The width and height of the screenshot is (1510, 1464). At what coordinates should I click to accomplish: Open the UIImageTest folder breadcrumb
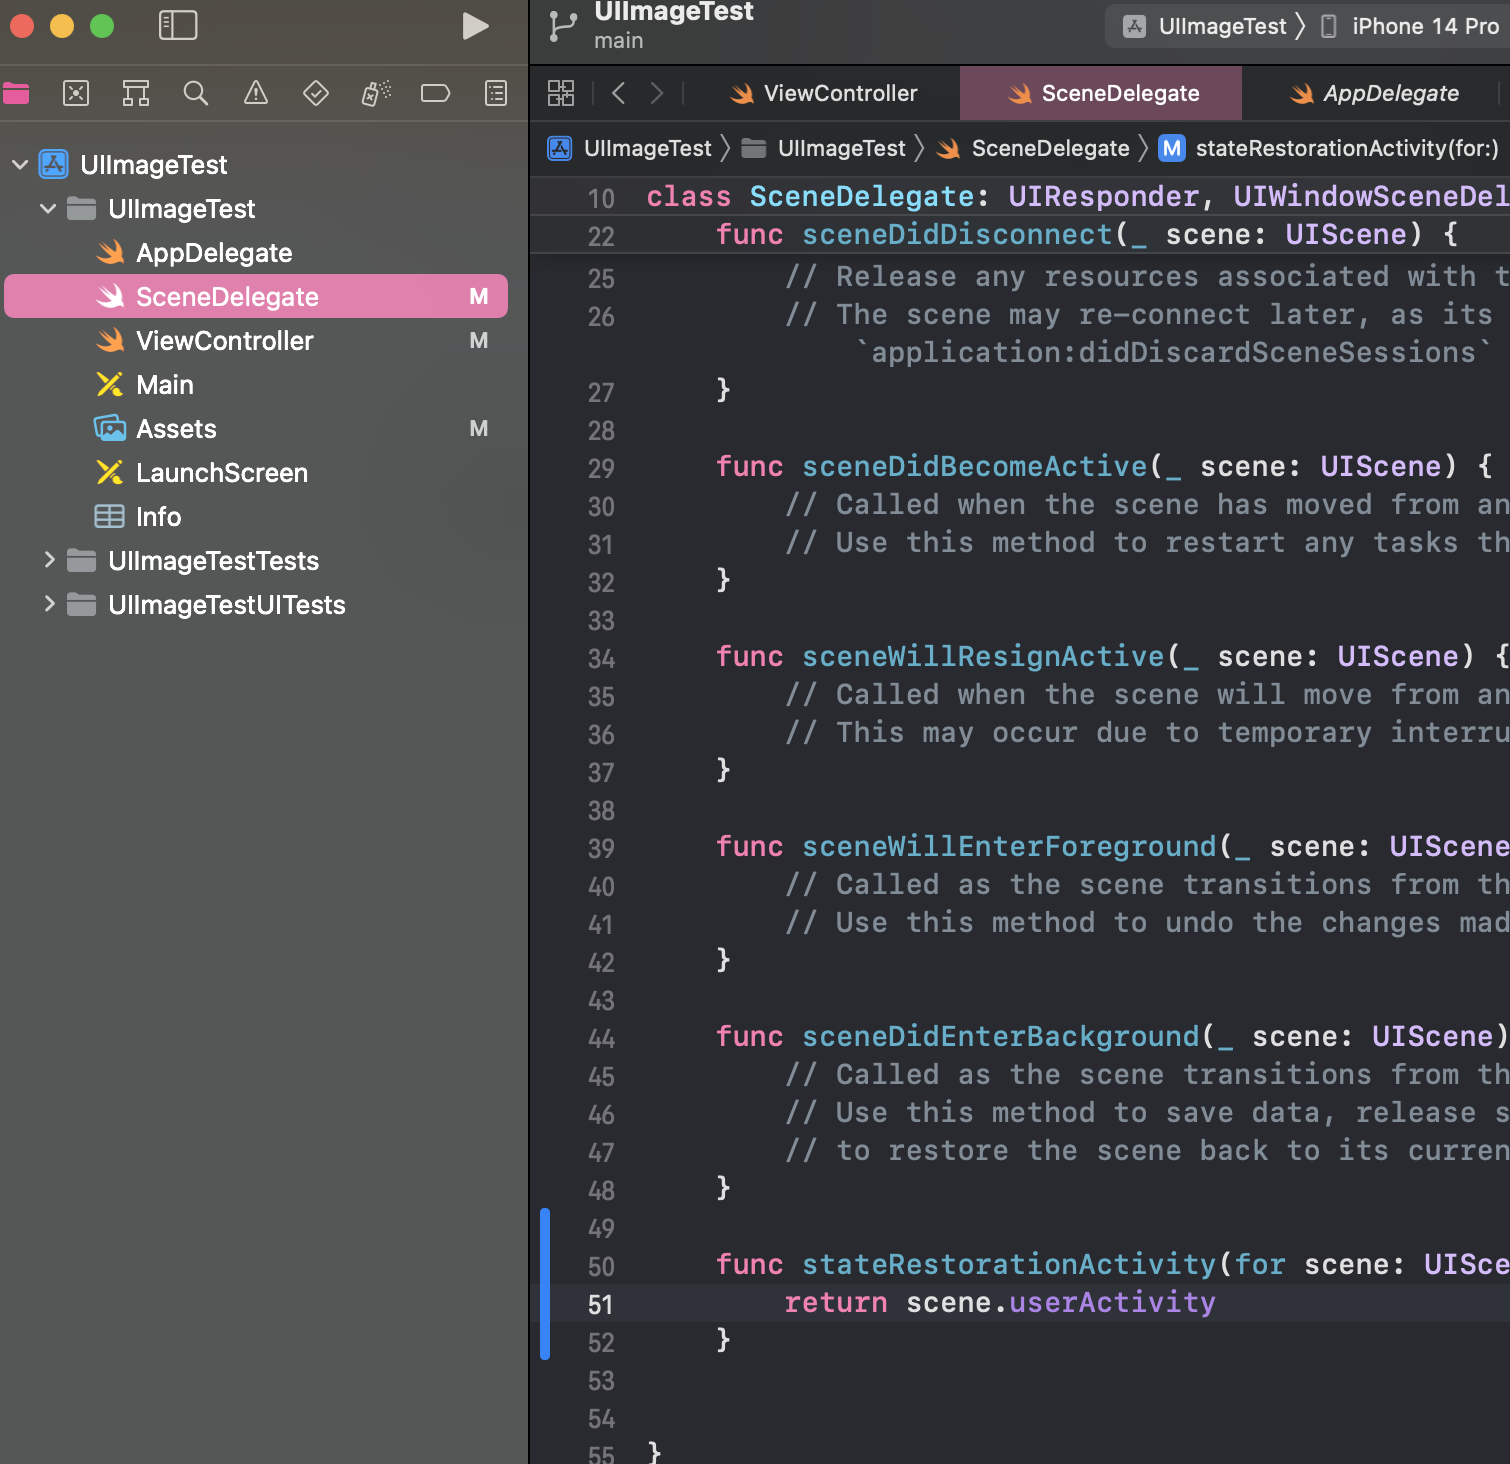point(824,148)
